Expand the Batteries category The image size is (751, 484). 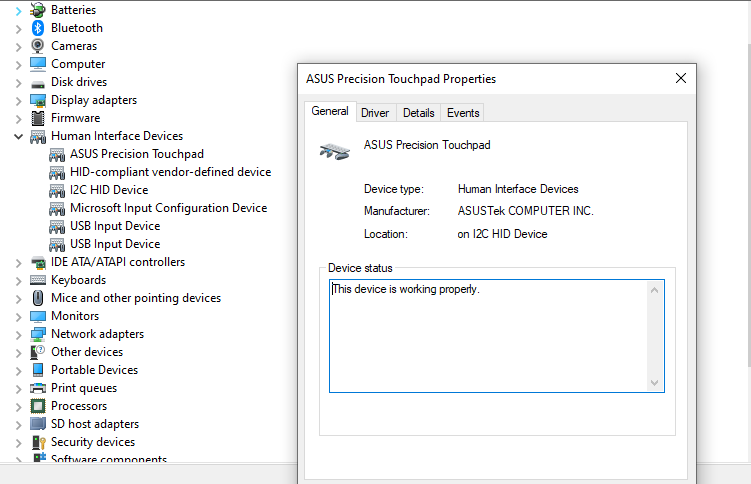18,11
